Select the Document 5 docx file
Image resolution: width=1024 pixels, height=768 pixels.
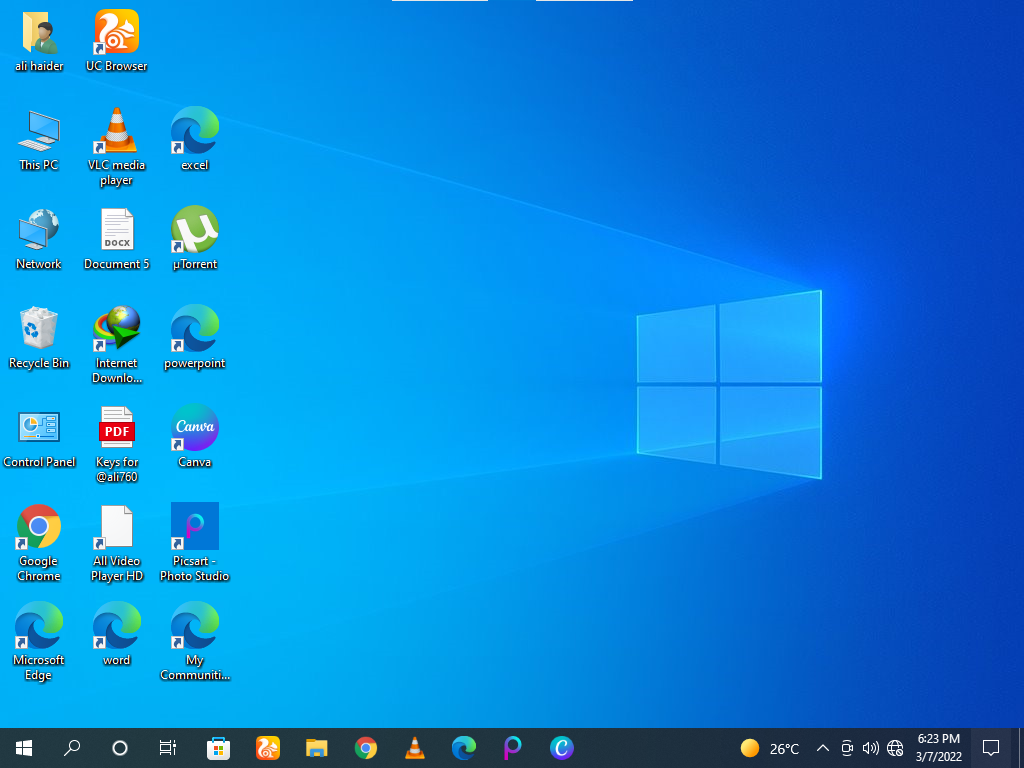point(116,239)
